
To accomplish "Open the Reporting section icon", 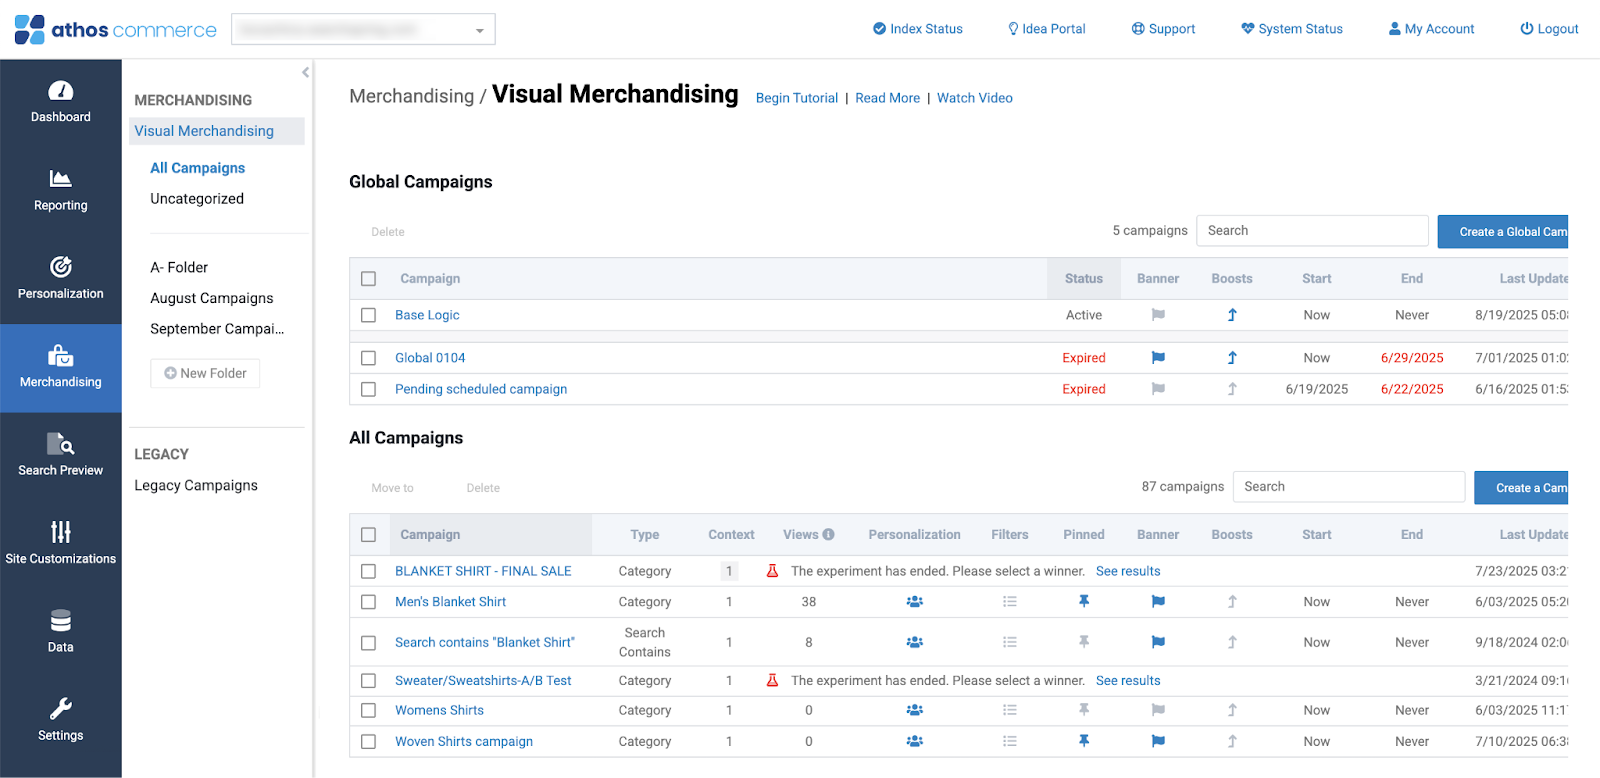I will 60,179.
